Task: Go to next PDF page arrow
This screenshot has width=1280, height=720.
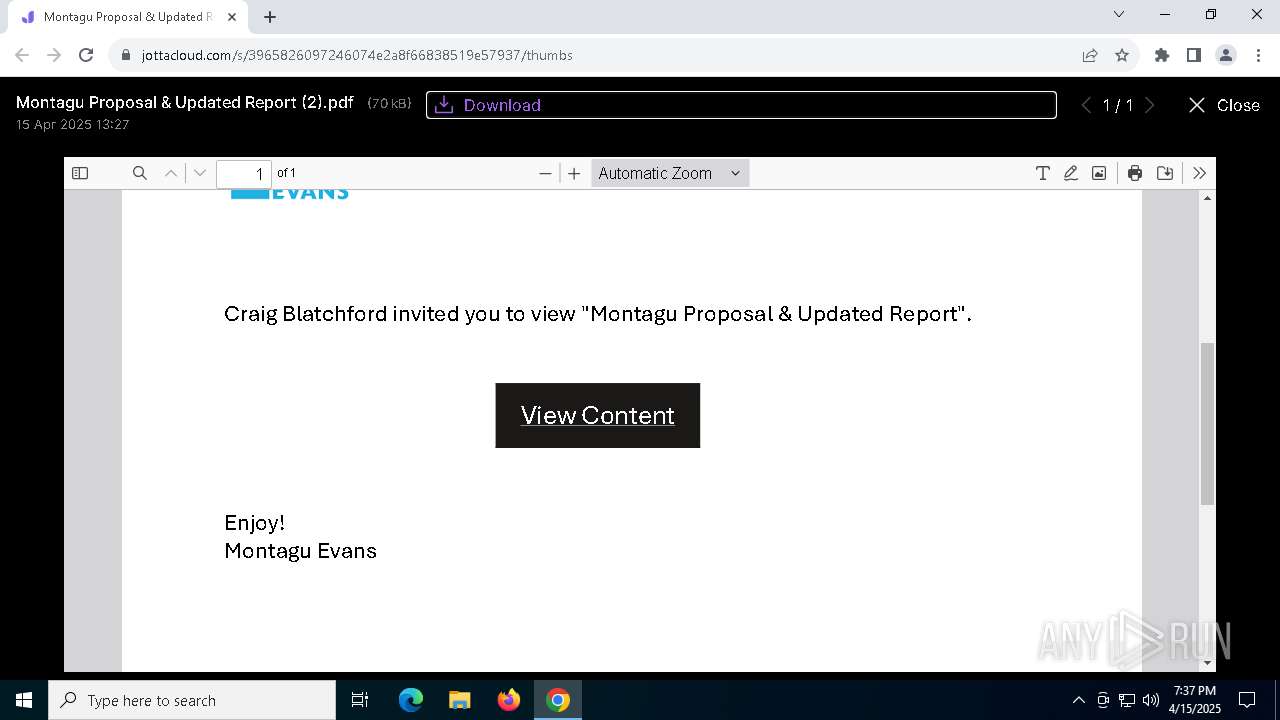Action: 200,173
